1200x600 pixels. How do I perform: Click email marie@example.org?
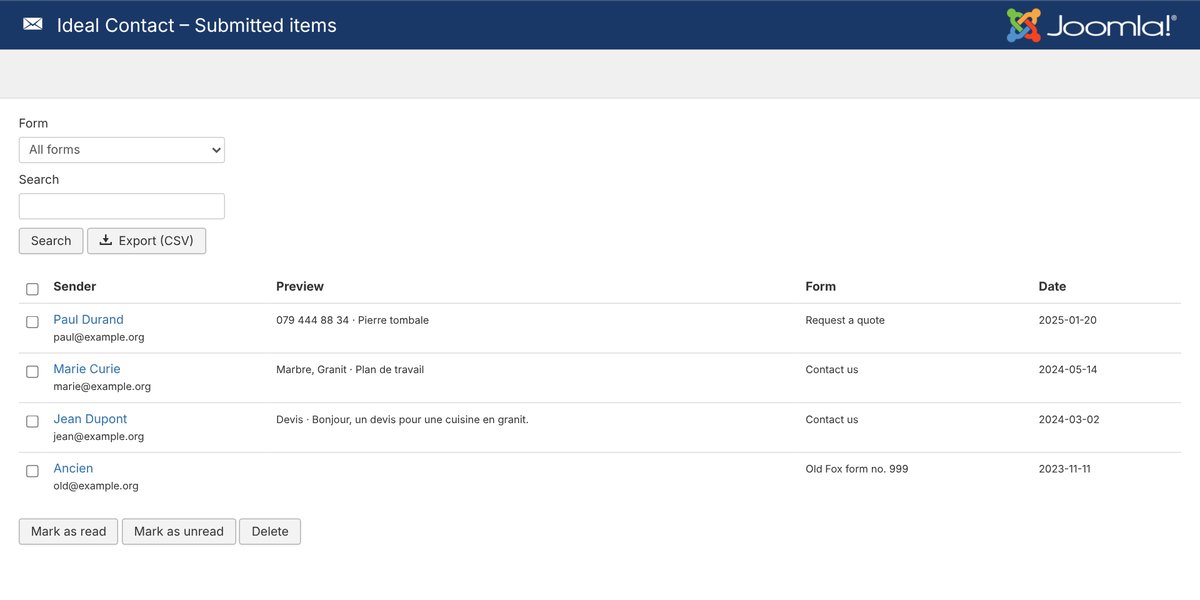coord(102,386)
